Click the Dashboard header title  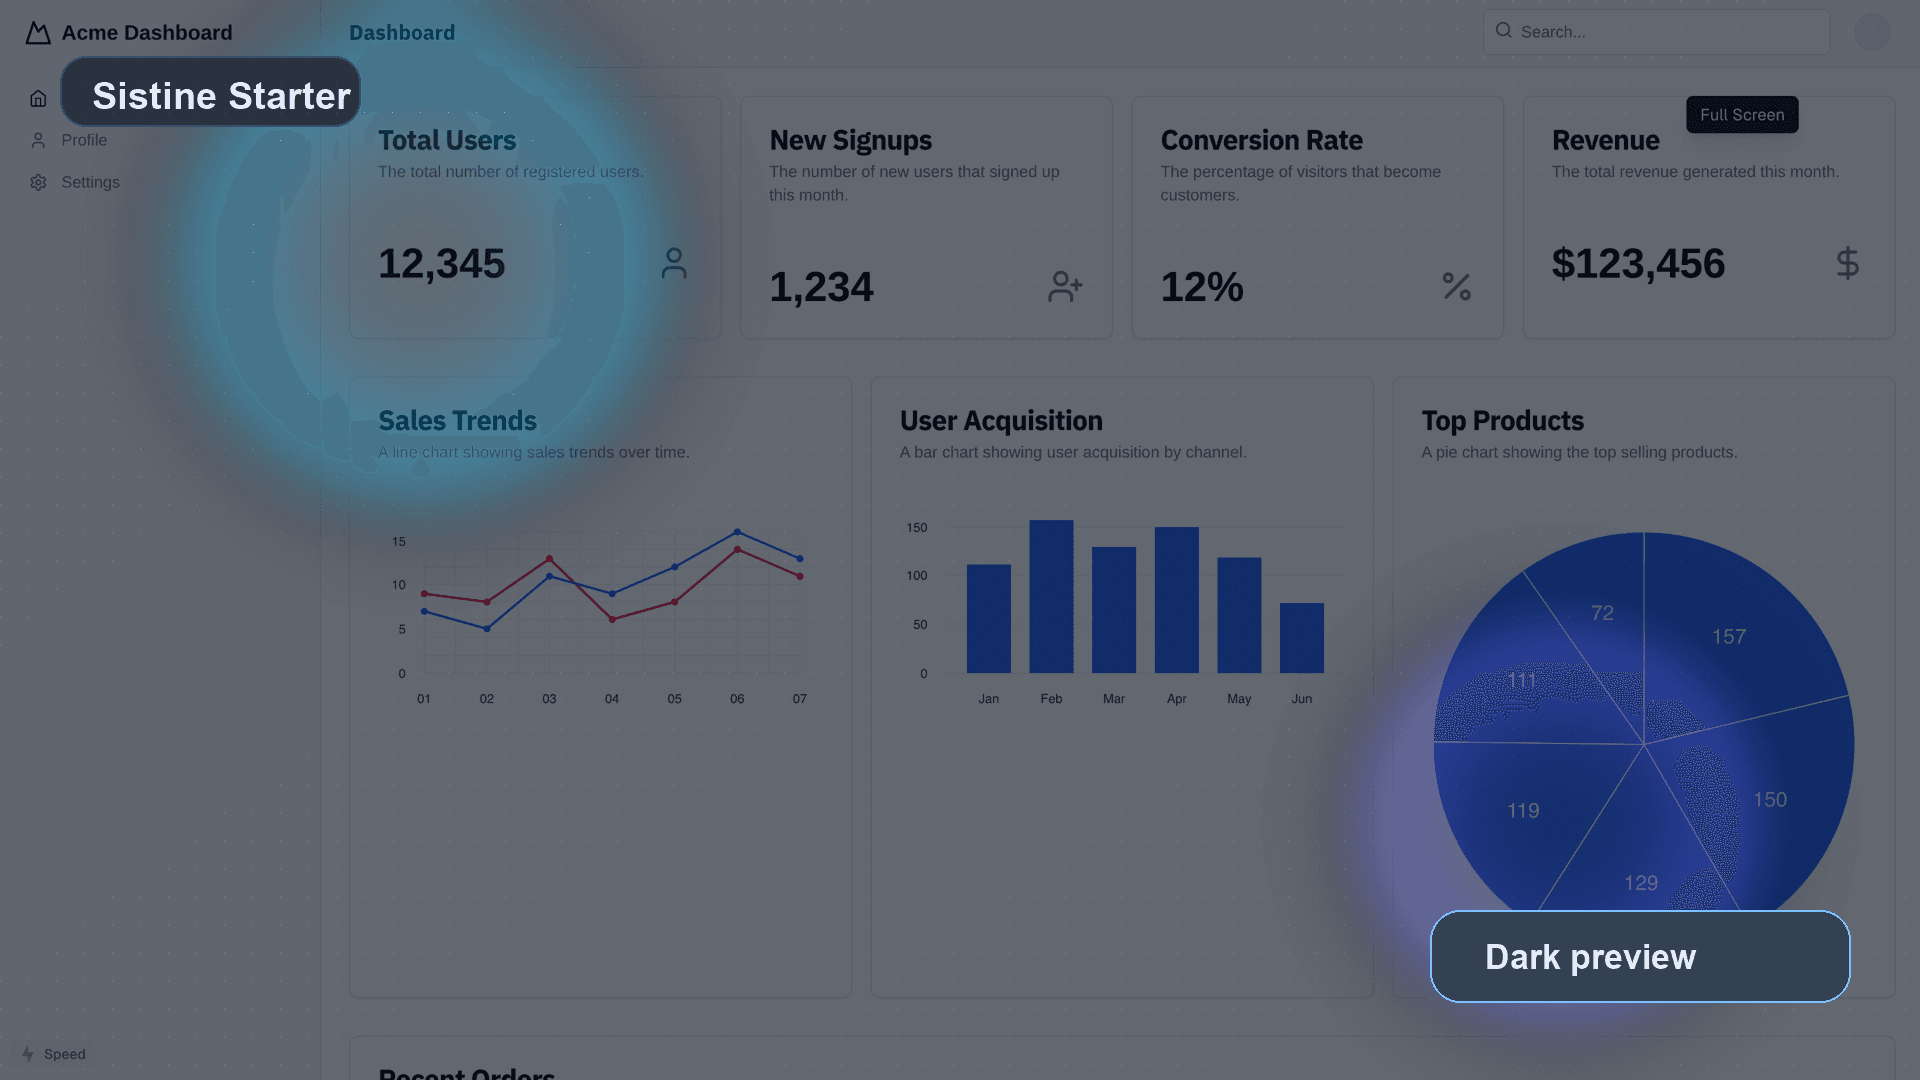pos(402,33)
